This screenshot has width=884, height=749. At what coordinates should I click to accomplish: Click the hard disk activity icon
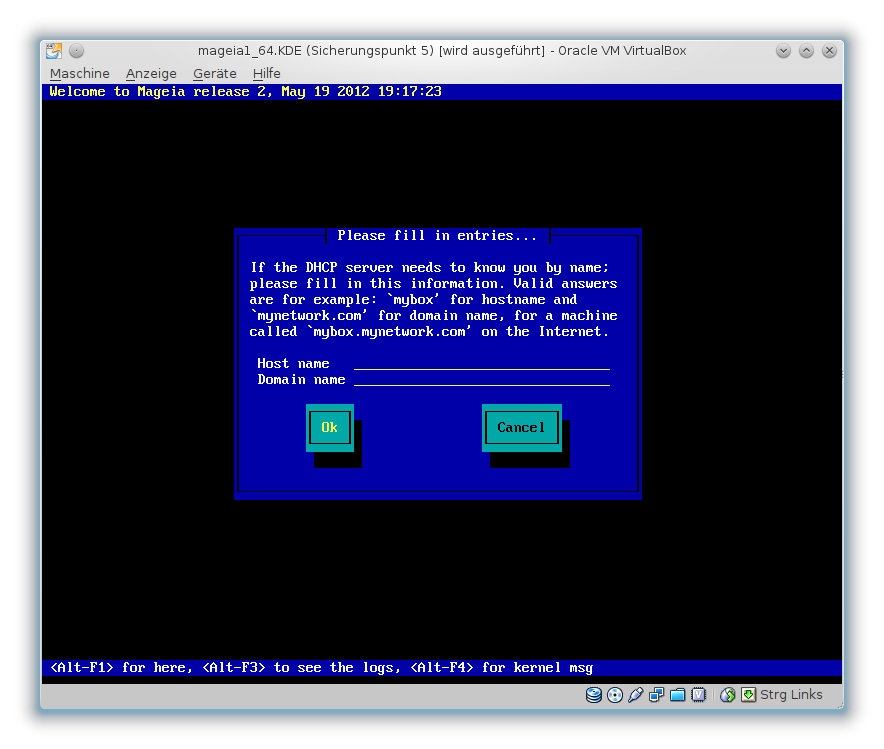(594, 695)
